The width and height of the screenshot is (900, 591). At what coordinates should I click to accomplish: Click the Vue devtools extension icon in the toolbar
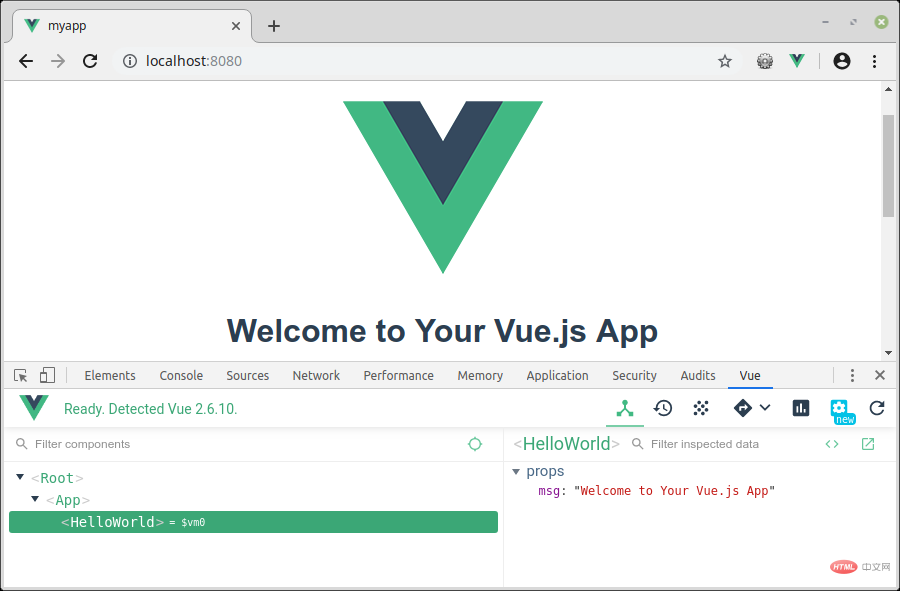[x=797, y=61]
